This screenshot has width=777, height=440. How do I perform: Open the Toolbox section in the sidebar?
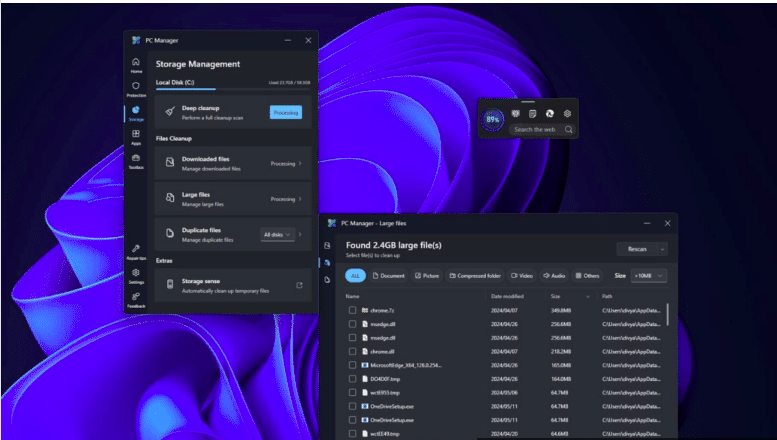click(136, 161)
